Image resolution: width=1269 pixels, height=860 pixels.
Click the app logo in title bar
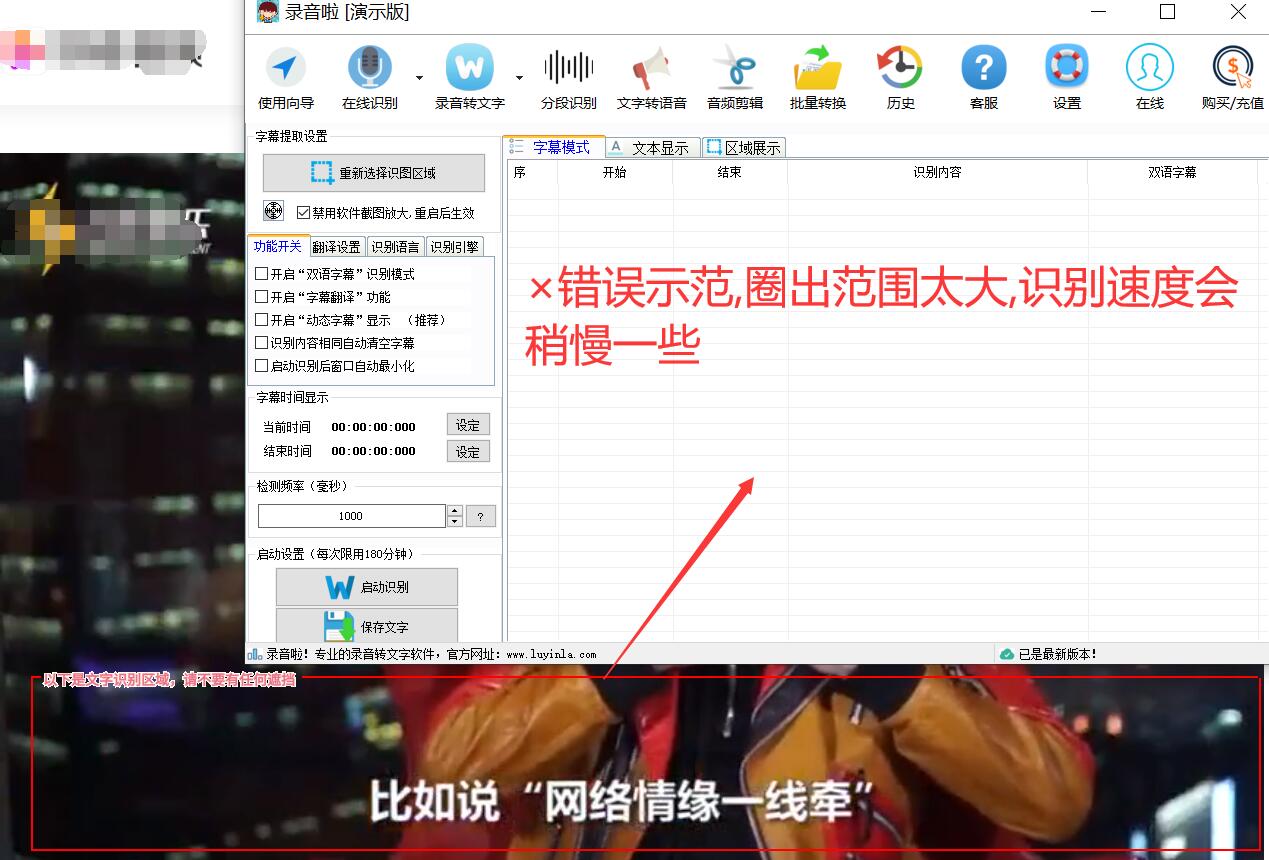(x=267, y=12)
